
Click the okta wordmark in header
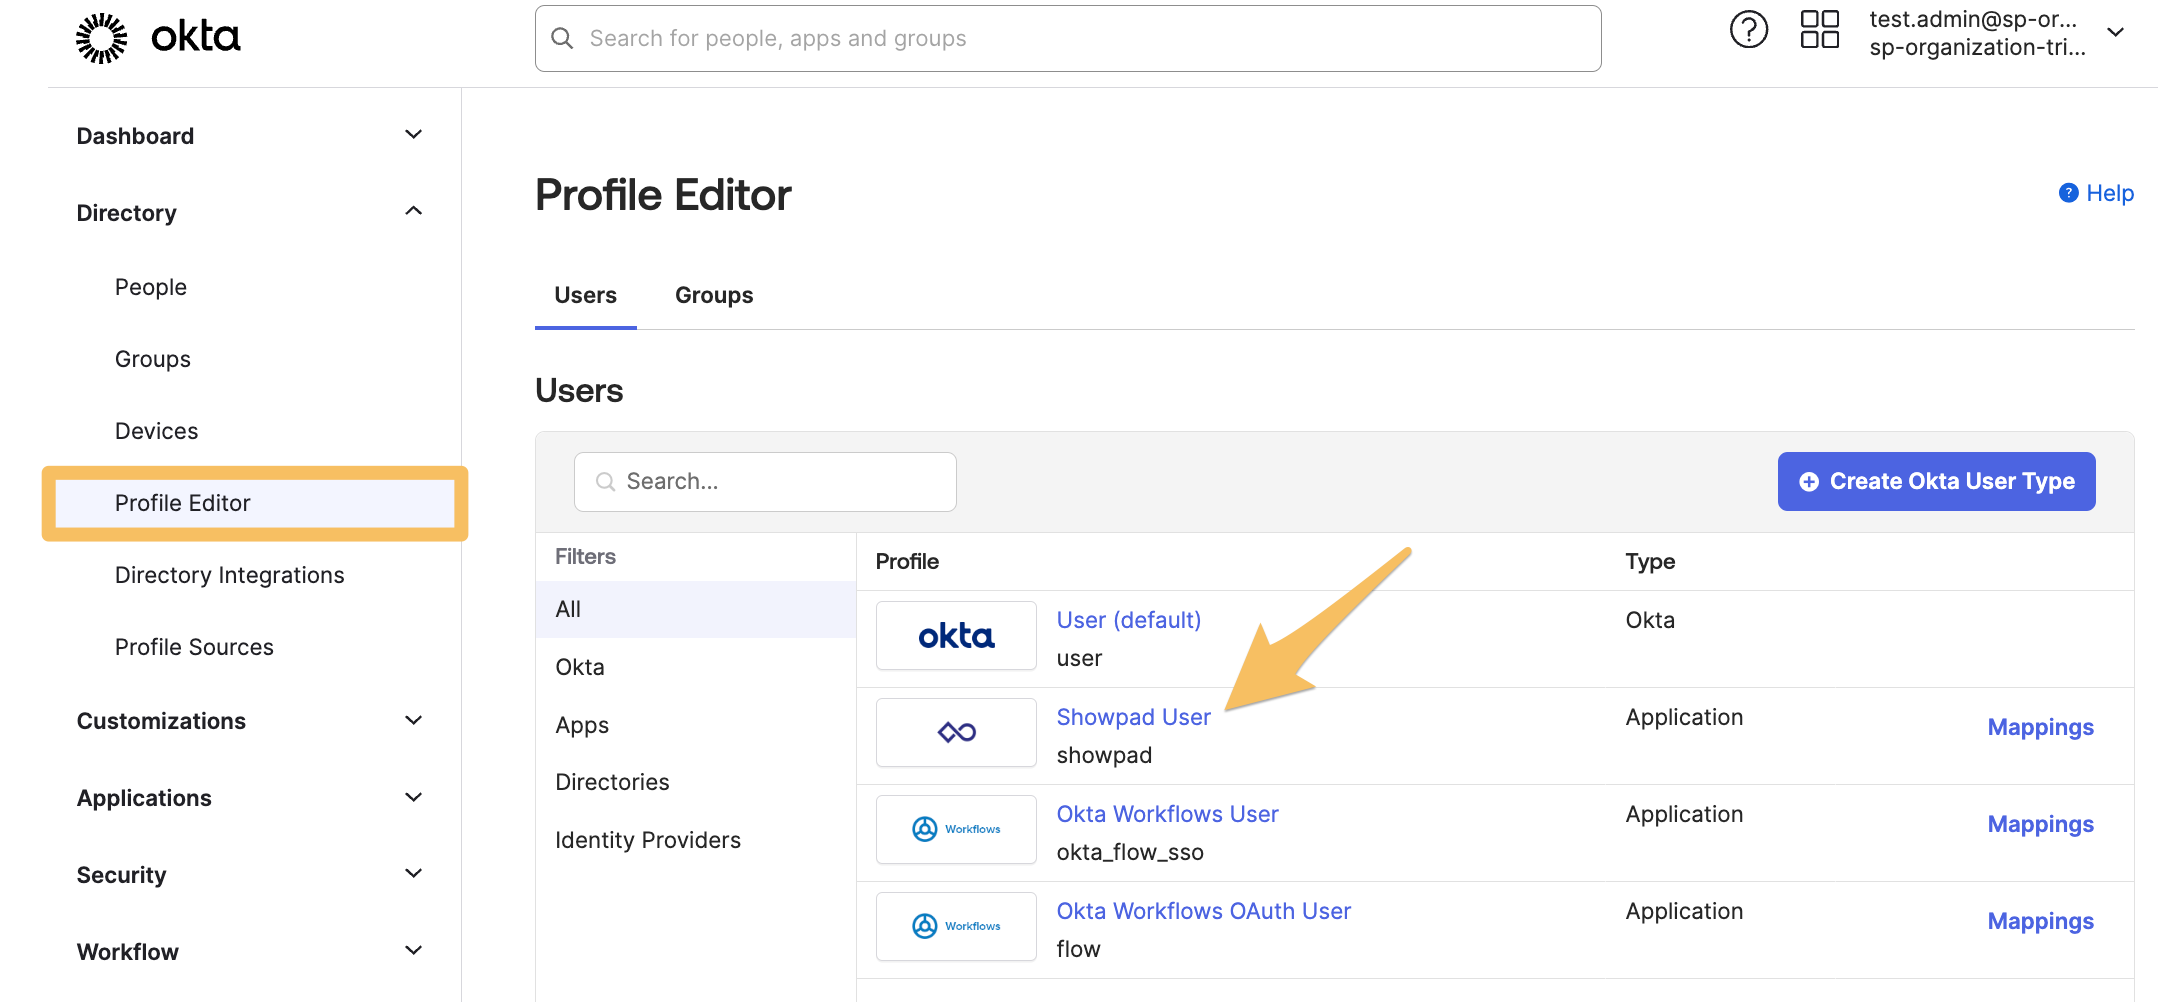[x=196, y=38]
